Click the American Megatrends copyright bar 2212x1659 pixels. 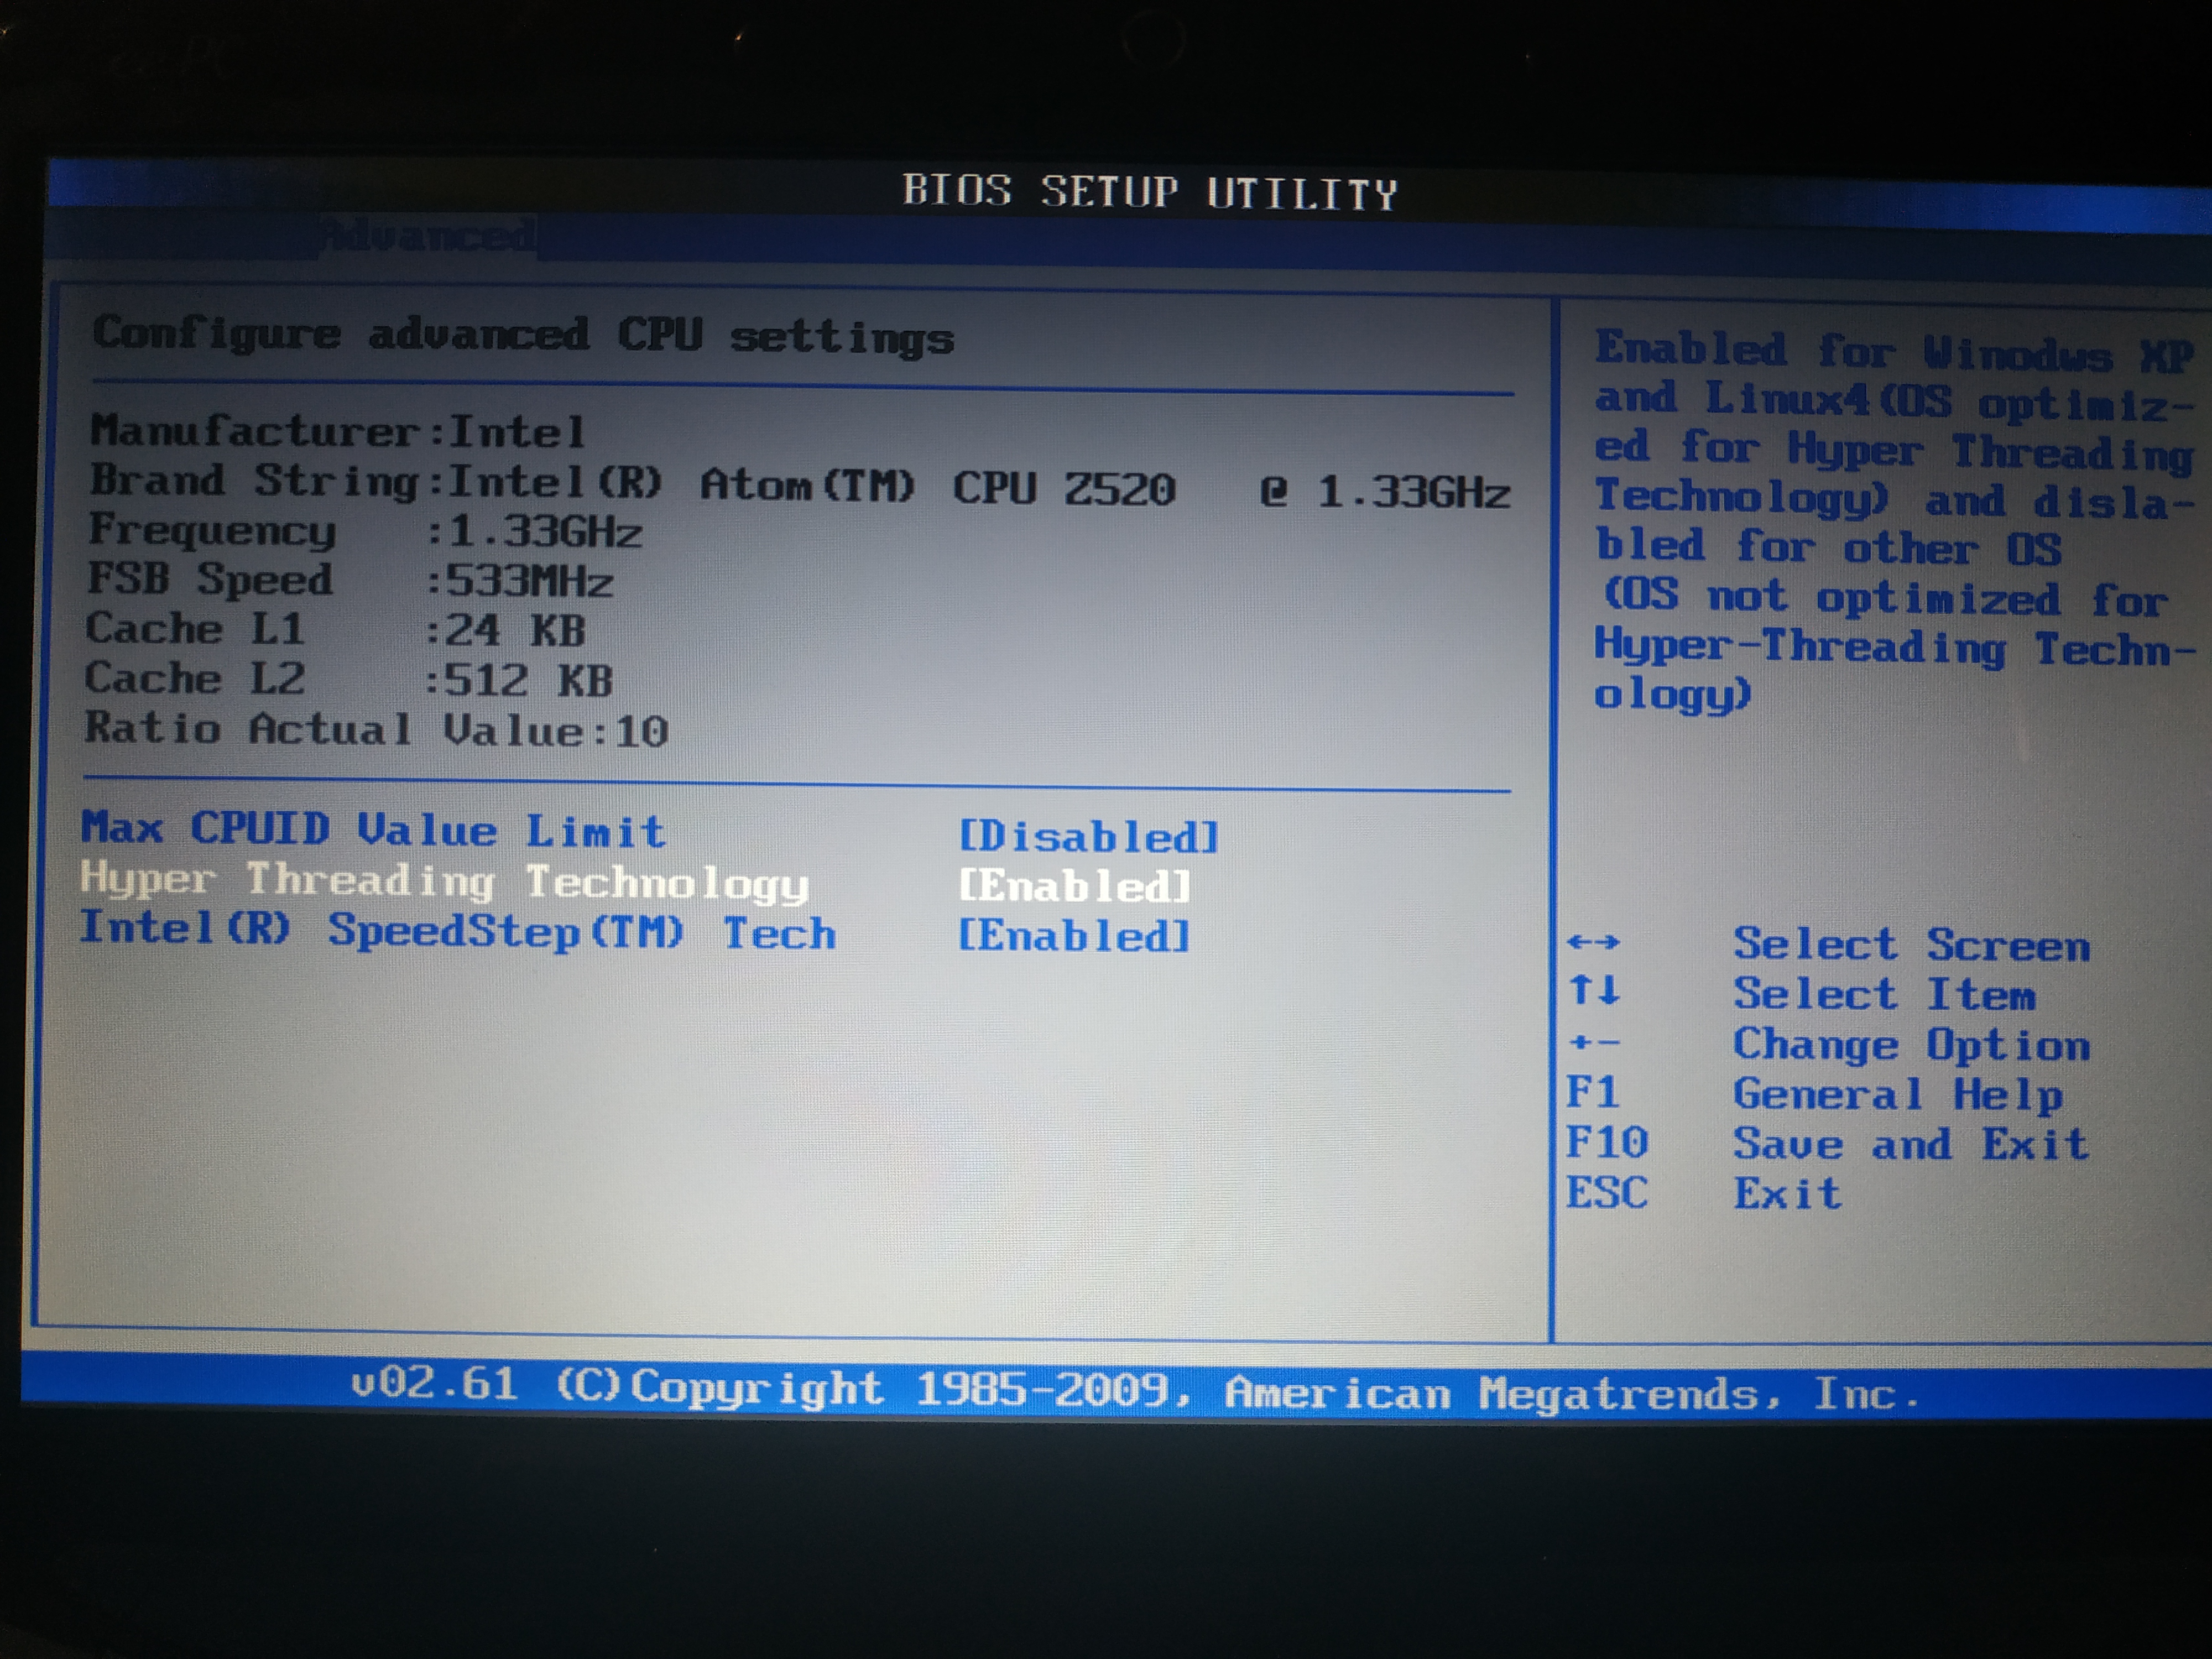[1134, 1391]
